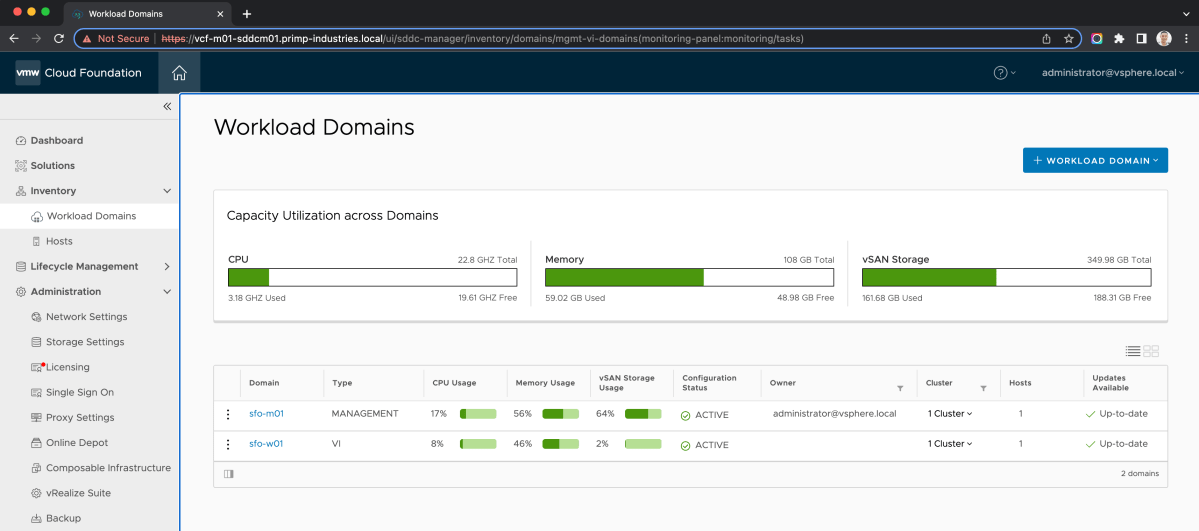
Task: Sort by the Domain column header
Action: pos(264,383)
